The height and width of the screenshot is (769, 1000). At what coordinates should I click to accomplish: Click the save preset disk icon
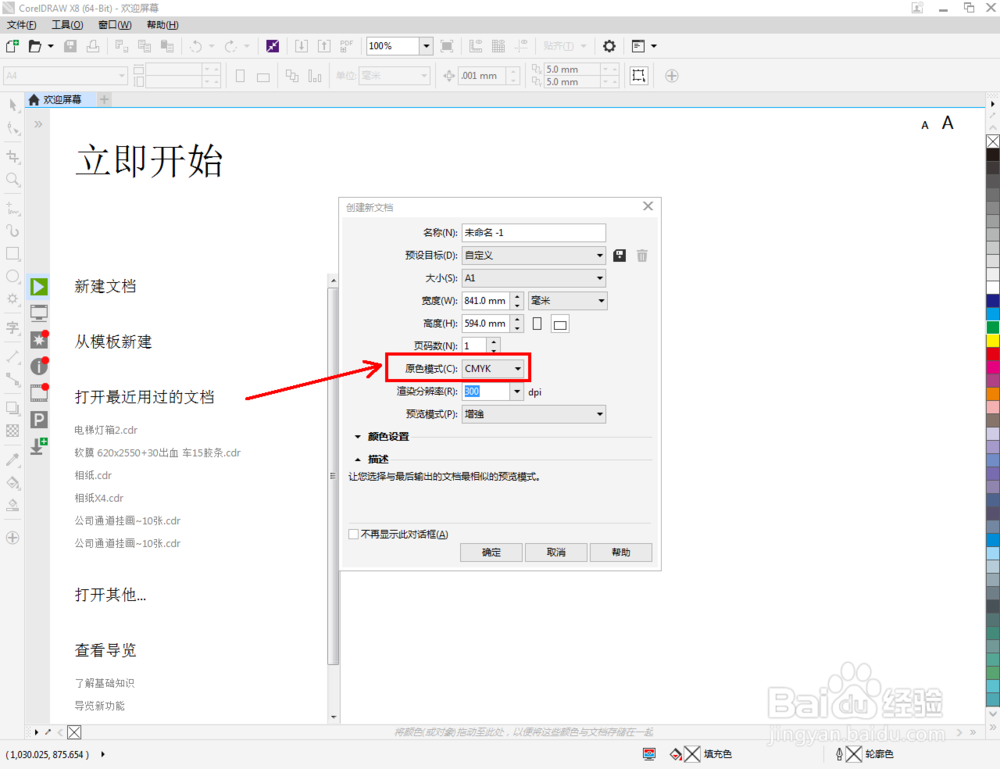point(619,256)
